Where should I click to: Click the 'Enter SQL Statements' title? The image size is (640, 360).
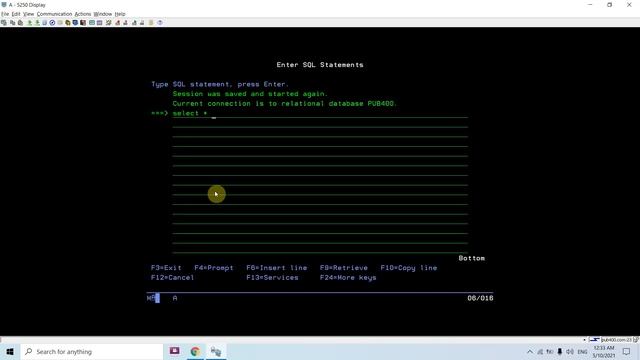[320, 64]
